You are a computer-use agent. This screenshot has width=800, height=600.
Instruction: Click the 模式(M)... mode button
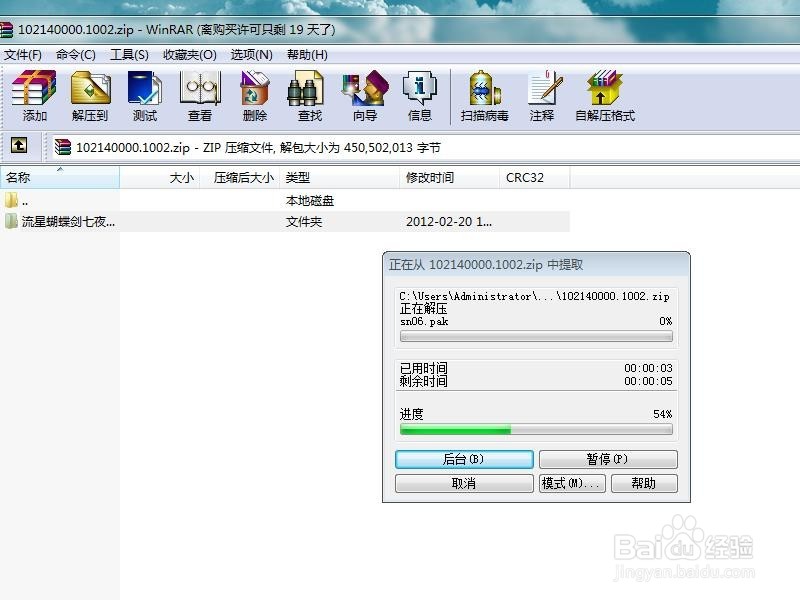pos(572,483)
